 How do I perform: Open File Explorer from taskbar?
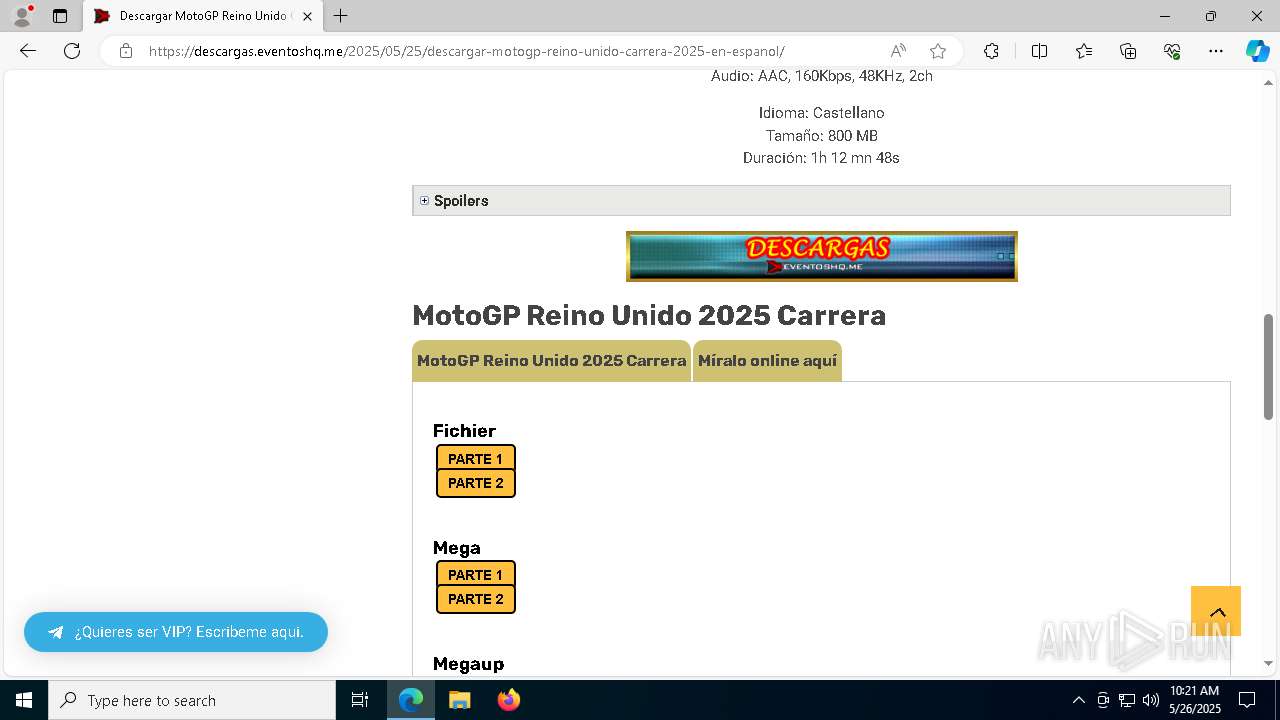pos(459,700)
